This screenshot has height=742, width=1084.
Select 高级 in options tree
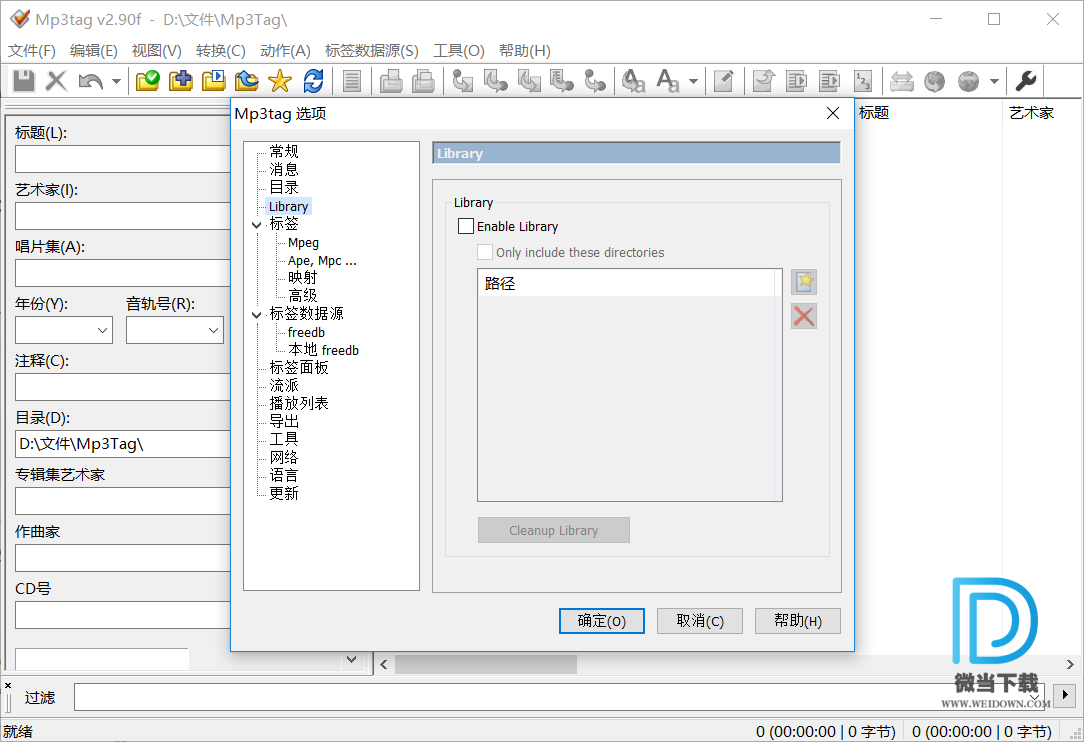[303, 295]
